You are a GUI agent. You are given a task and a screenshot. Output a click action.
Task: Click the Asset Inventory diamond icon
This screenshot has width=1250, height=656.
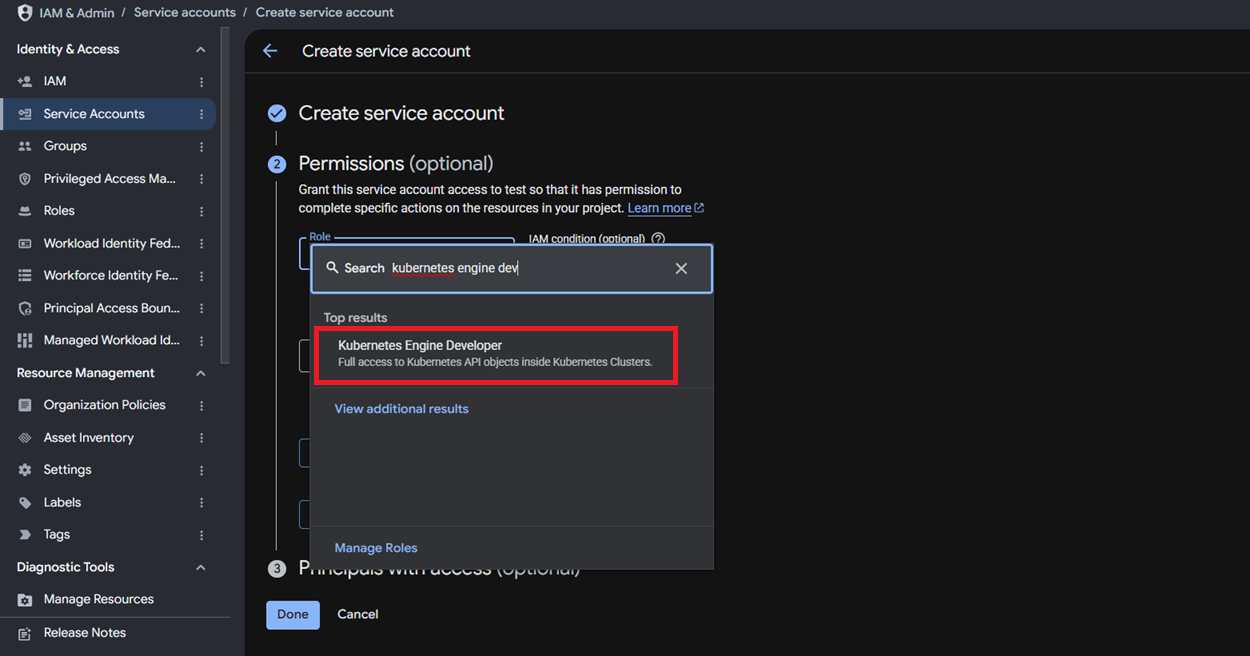pyautogui.click(x=25, y=438)
